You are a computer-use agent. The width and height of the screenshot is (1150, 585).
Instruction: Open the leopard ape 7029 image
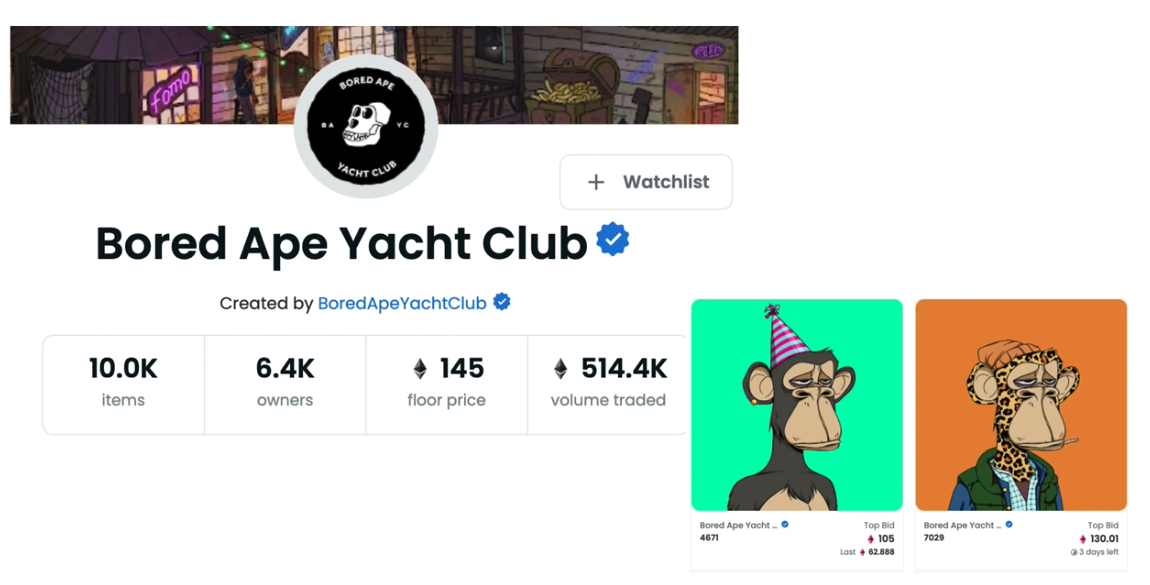[1021, 405]
